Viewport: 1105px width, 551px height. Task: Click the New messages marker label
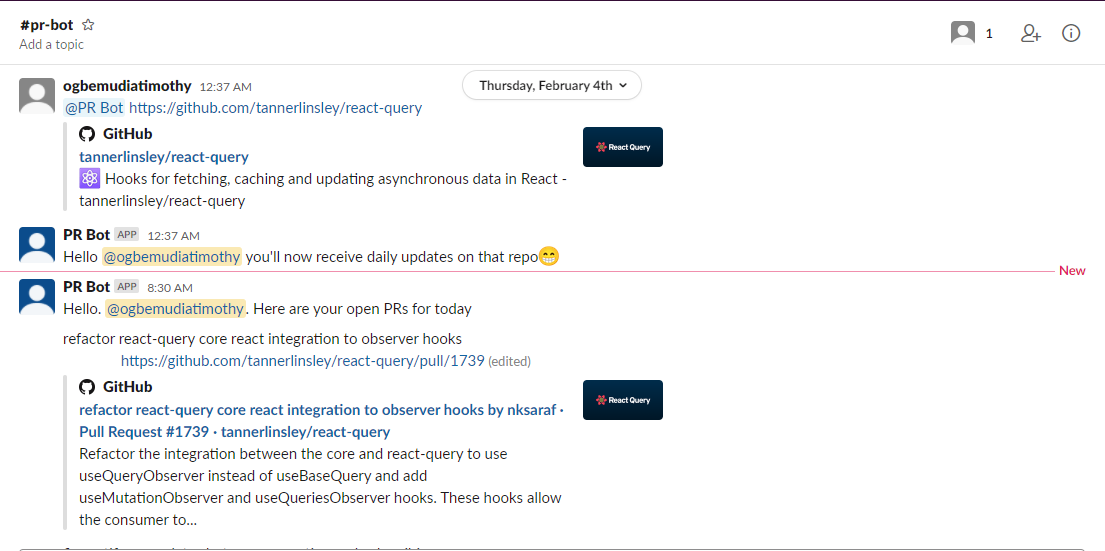click(x=1072, y=271)
